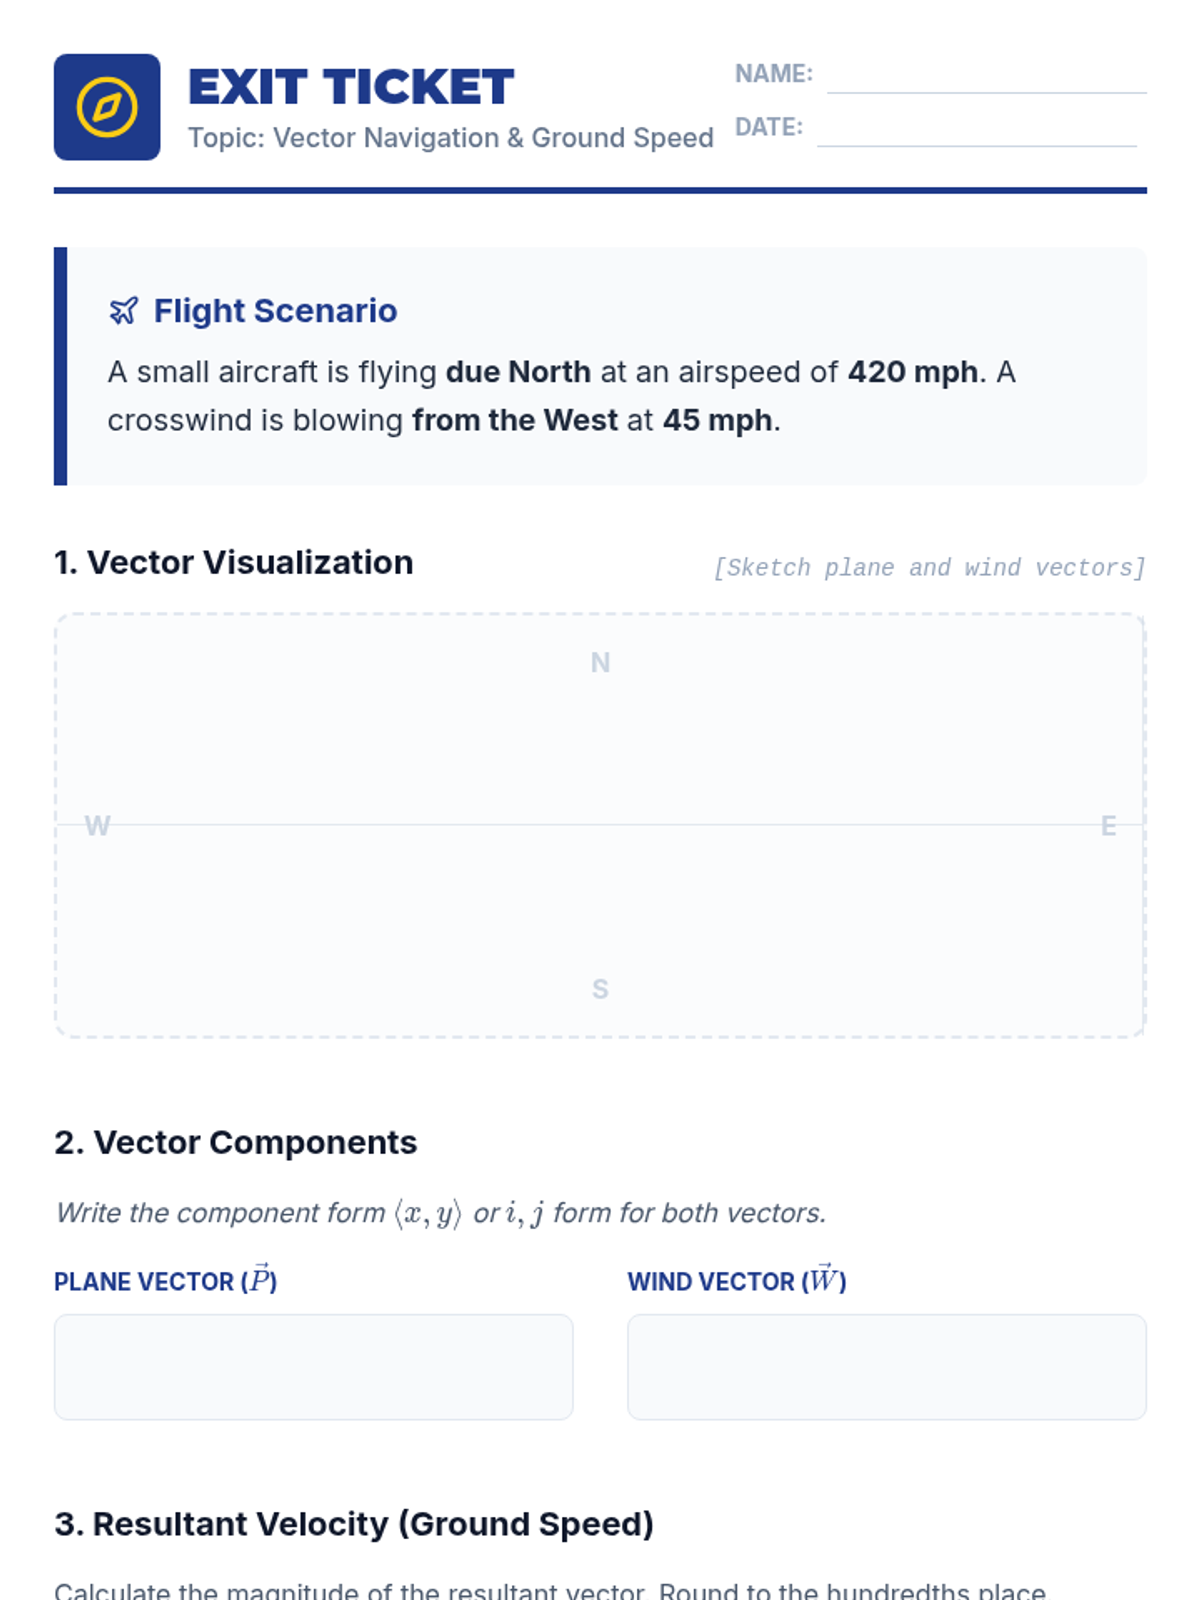The width and height of the screenshot is (1200, 1600).
Task: Click the bold 420 mph text
Action: [x=912, y=372]
